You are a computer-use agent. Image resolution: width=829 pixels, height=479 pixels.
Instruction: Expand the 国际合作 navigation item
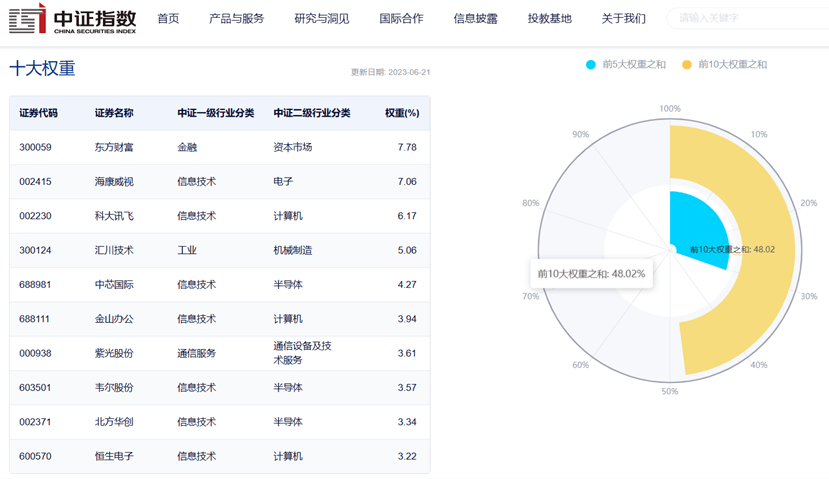click(x=401, y=19)
